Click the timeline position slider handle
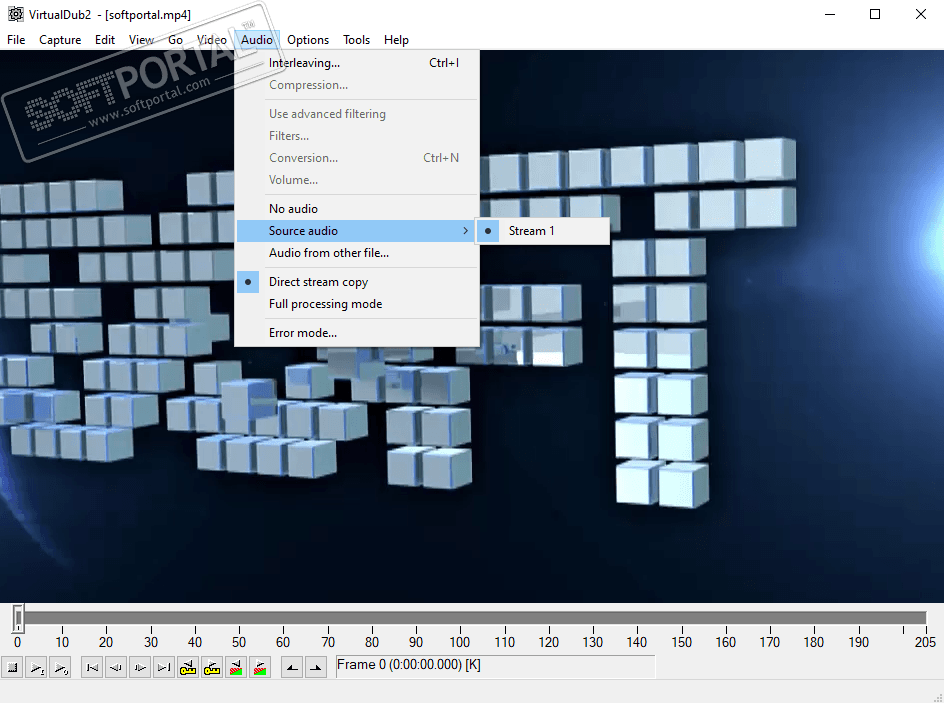Image resolution: width=944 pixels, height=703 pixels. point(18,618)
